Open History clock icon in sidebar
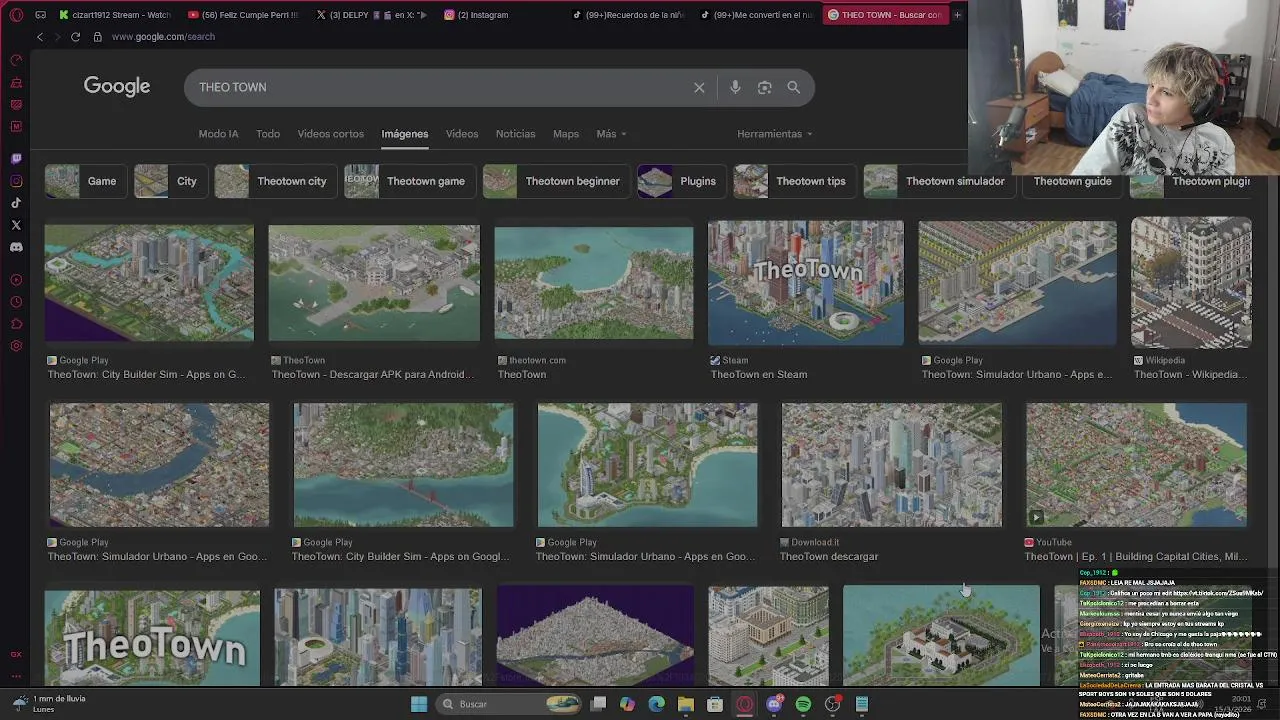This screenshot has width=1280, height=720. 16,302
